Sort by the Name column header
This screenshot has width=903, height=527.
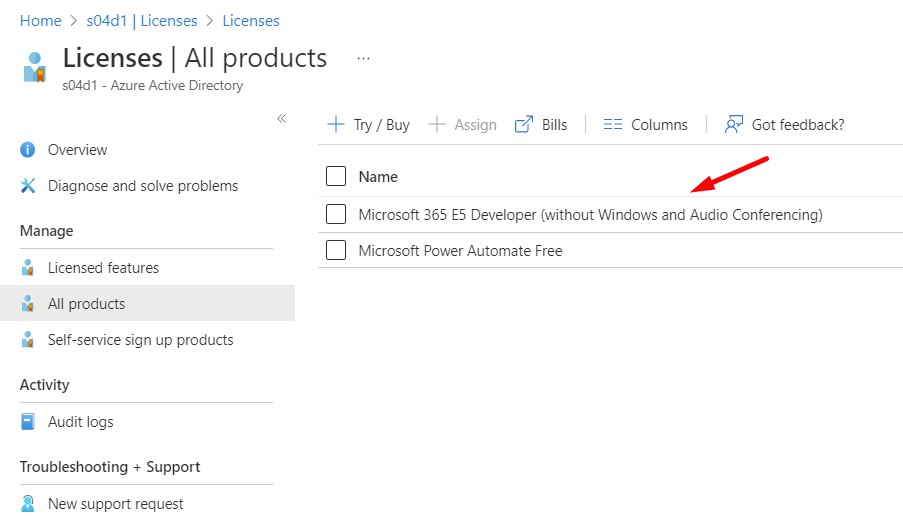[x=378, y=177]
